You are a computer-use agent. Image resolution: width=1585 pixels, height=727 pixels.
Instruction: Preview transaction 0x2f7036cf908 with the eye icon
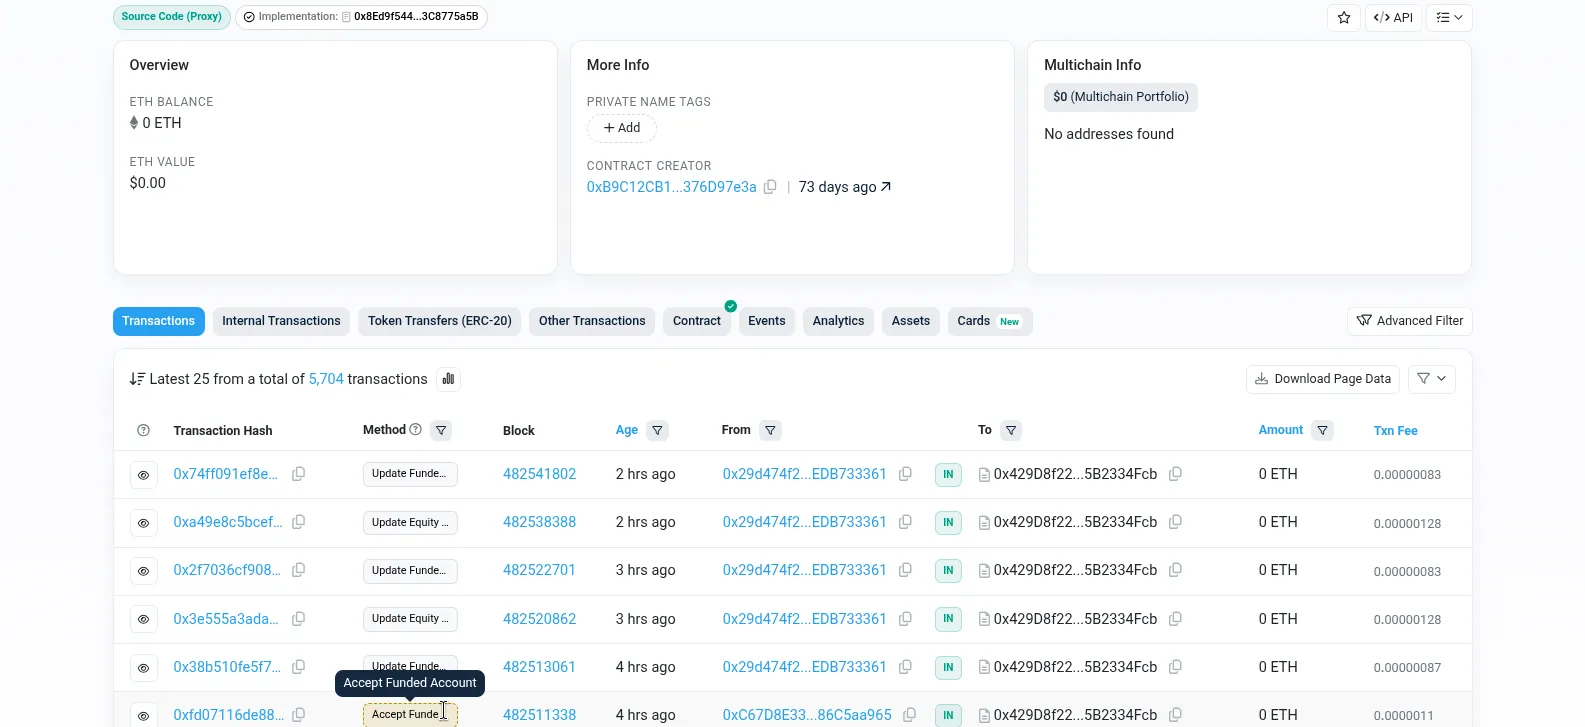click(x=143, y=571)
